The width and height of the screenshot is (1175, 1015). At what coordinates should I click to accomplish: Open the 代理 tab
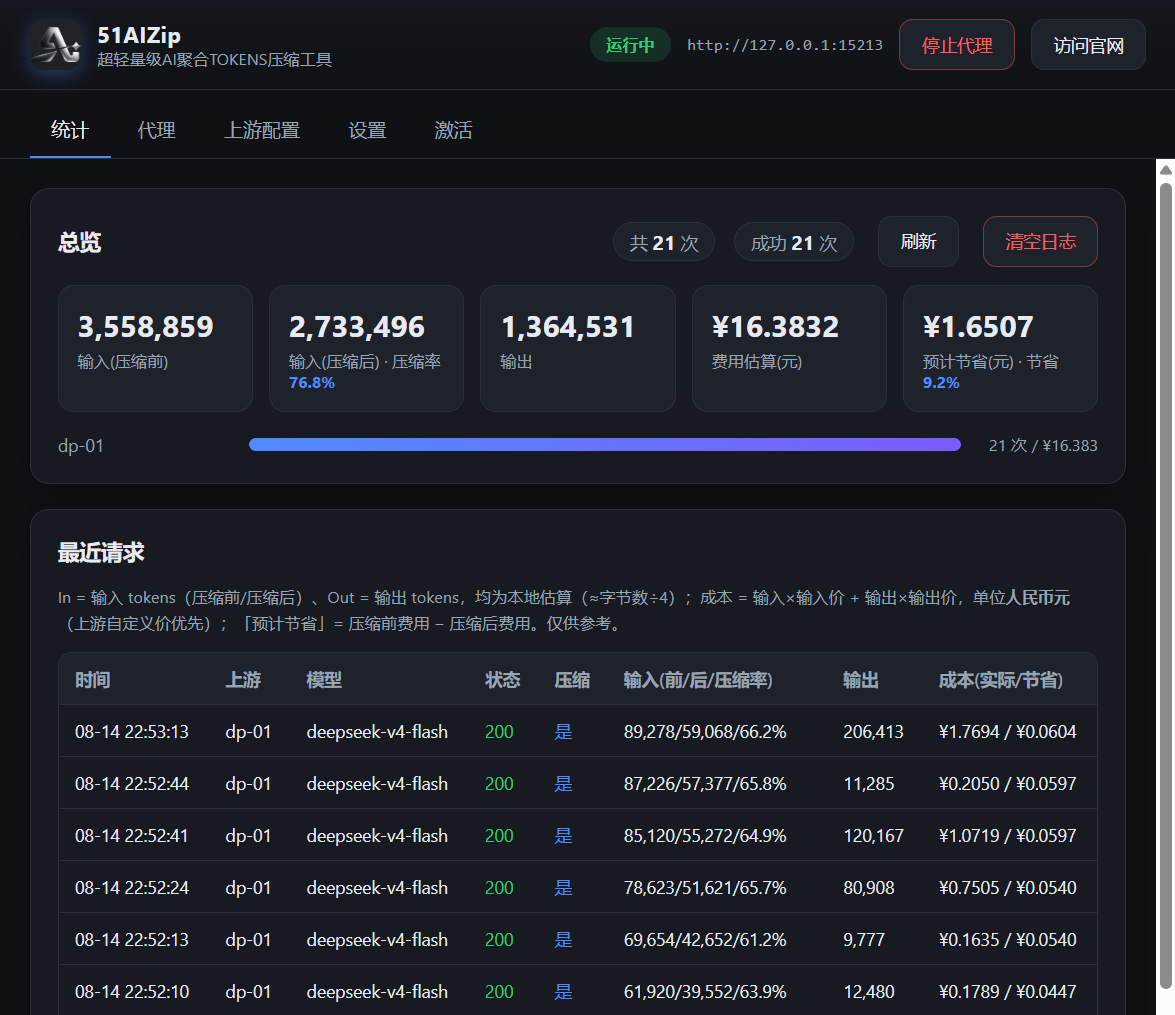[156, 130]
